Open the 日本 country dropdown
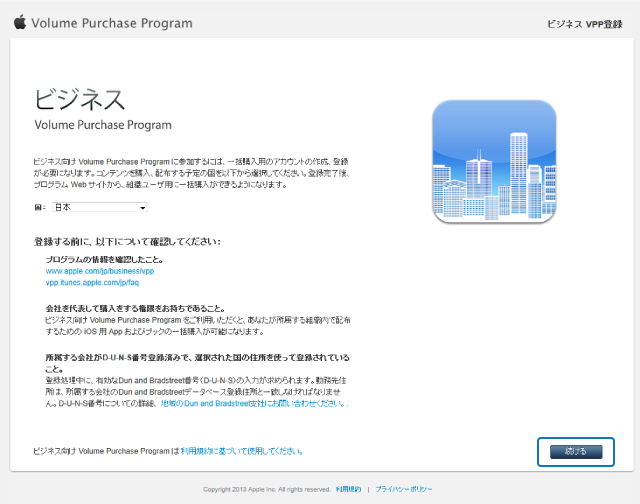This screenshot has width=640, height=504. pos(100,207)
